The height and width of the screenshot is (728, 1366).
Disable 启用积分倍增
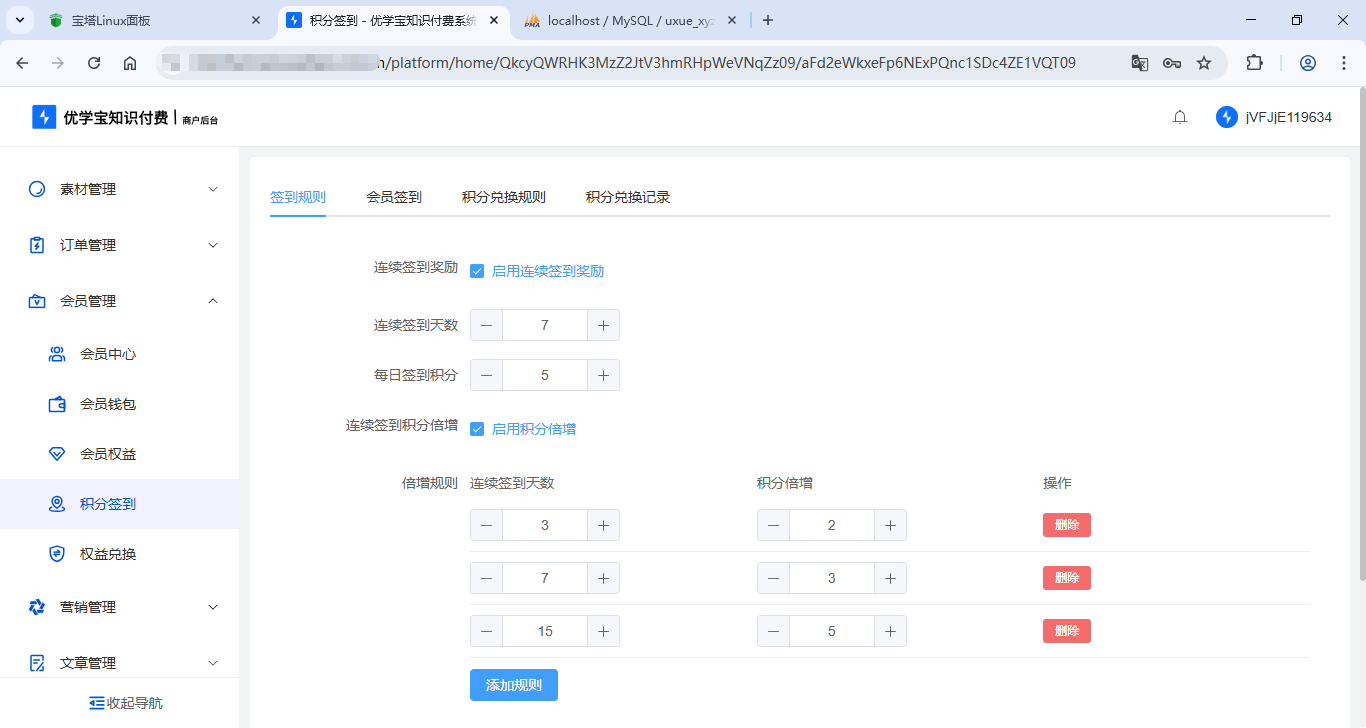(x=477, y=428)
